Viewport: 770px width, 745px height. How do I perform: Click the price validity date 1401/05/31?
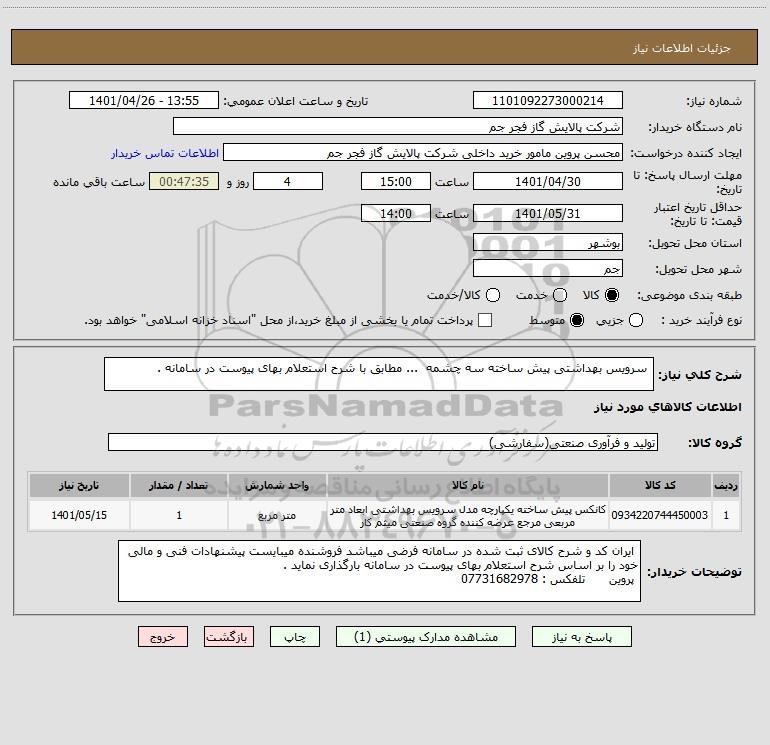click(x=548, y=213)
